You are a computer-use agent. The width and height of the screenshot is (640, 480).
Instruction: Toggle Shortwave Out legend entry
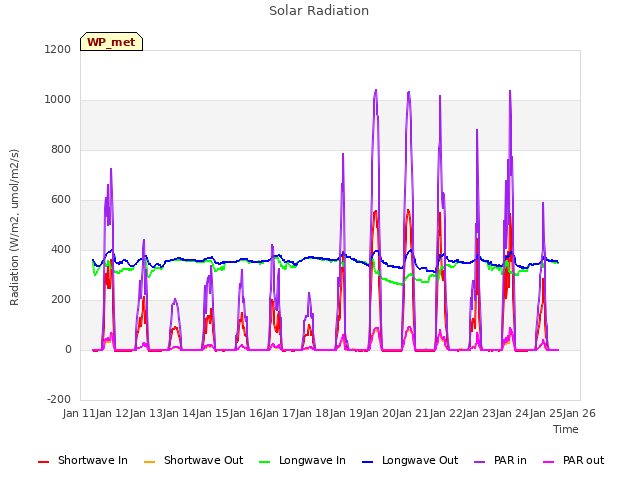pos(193,460)
